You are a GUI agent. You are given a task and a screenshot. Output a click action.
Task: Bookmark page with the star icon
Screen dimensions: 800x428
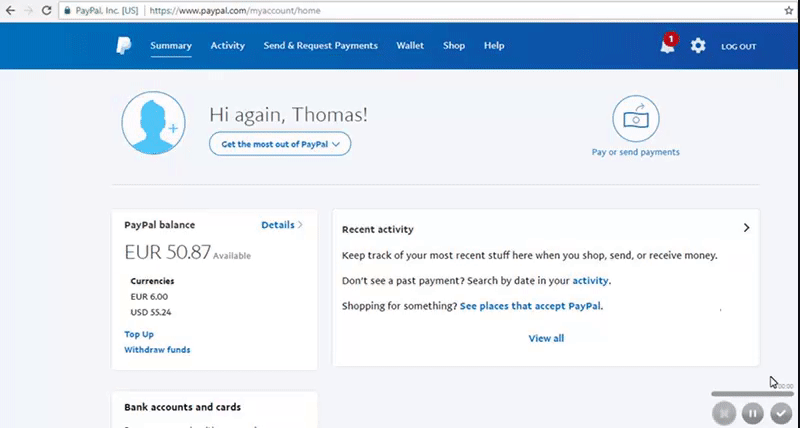coord(789,10)
